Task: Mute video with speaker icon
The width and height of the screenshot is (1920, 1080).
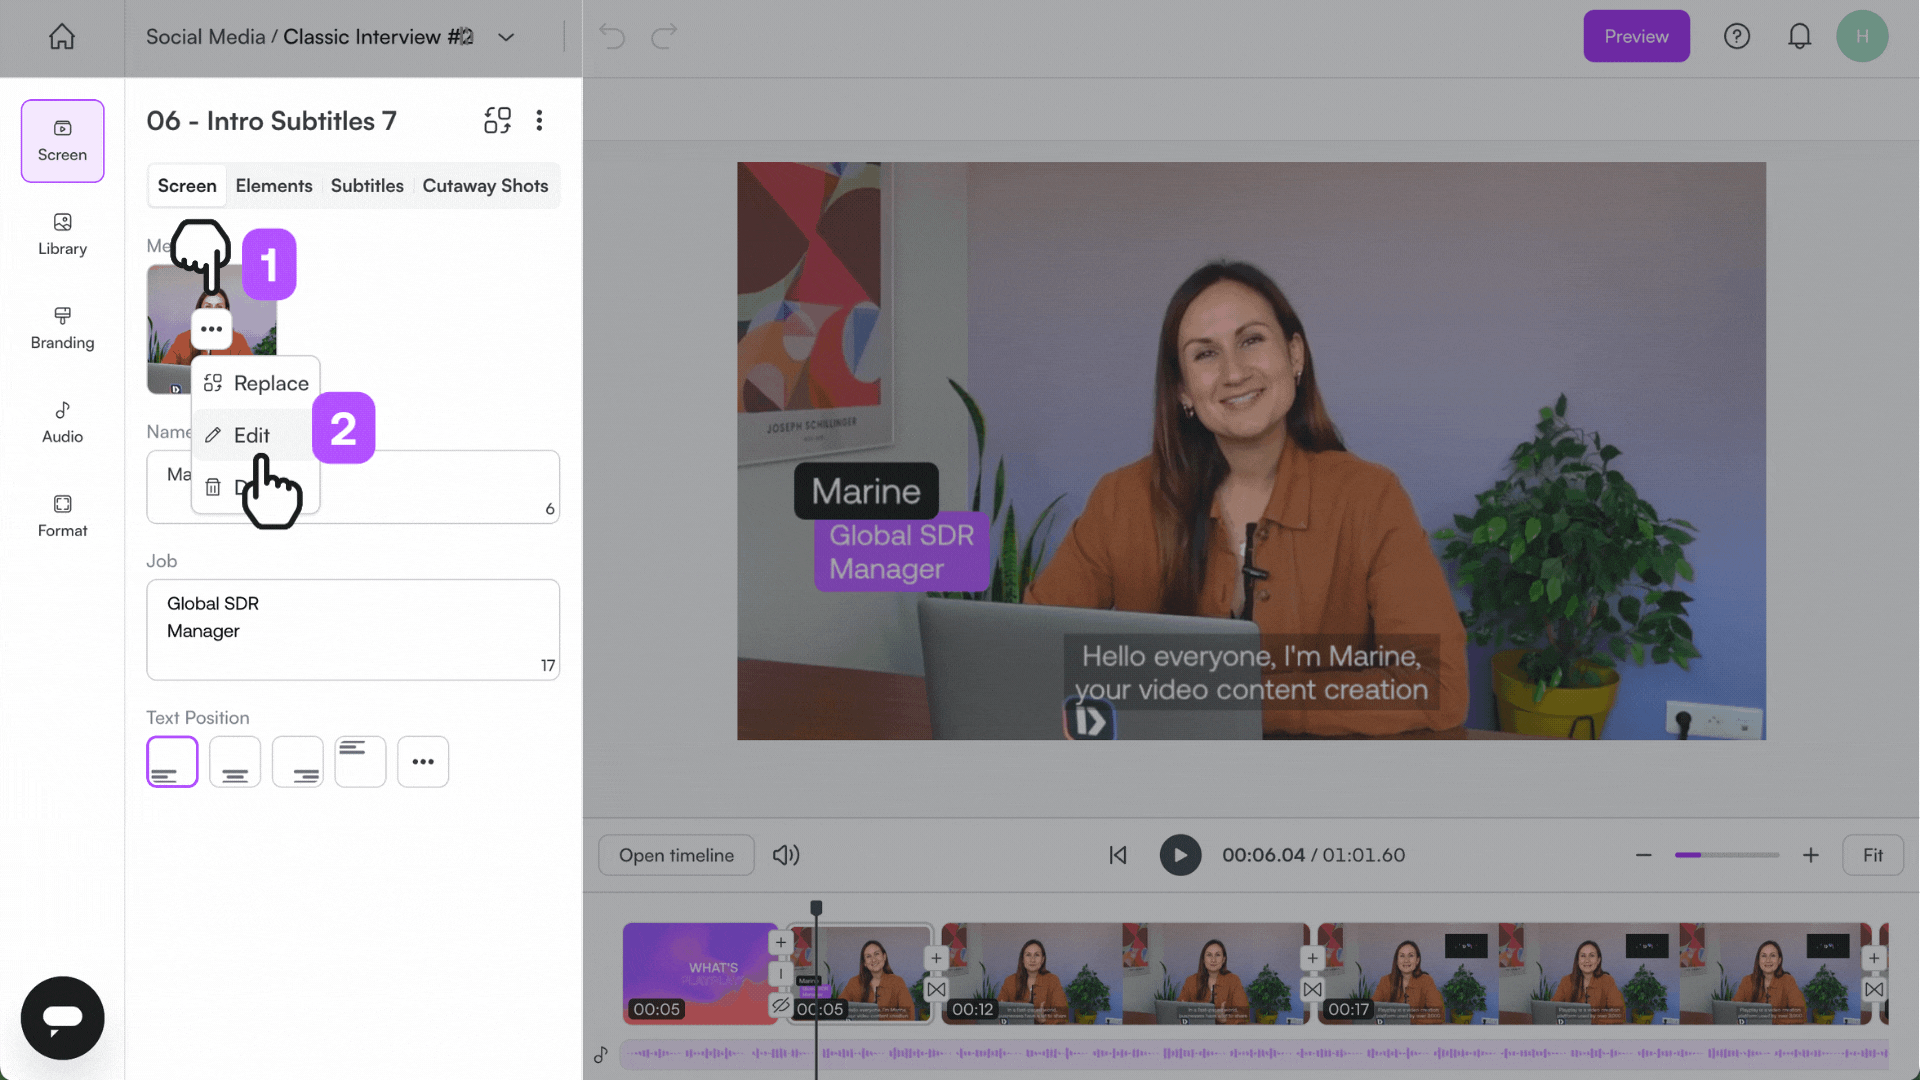Action: 786,855
